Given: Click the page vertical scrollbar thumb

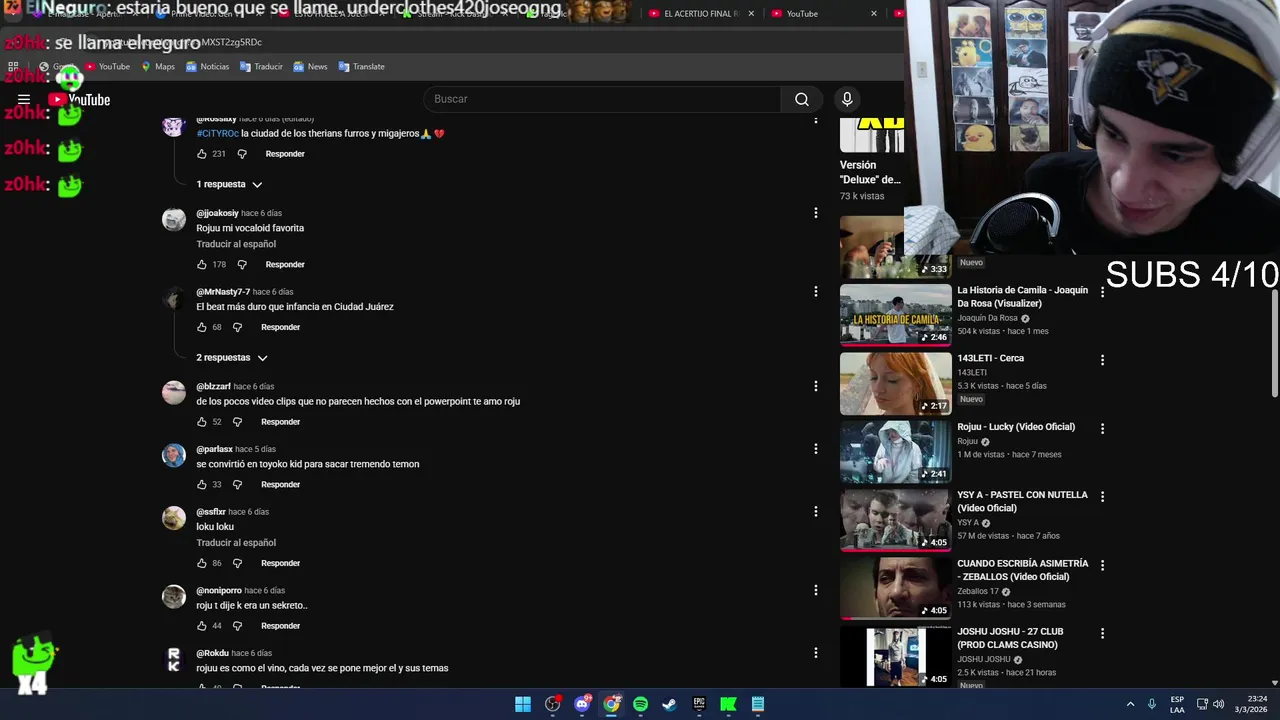Looking at the screenshot, I should click(x=1275, y=345).
